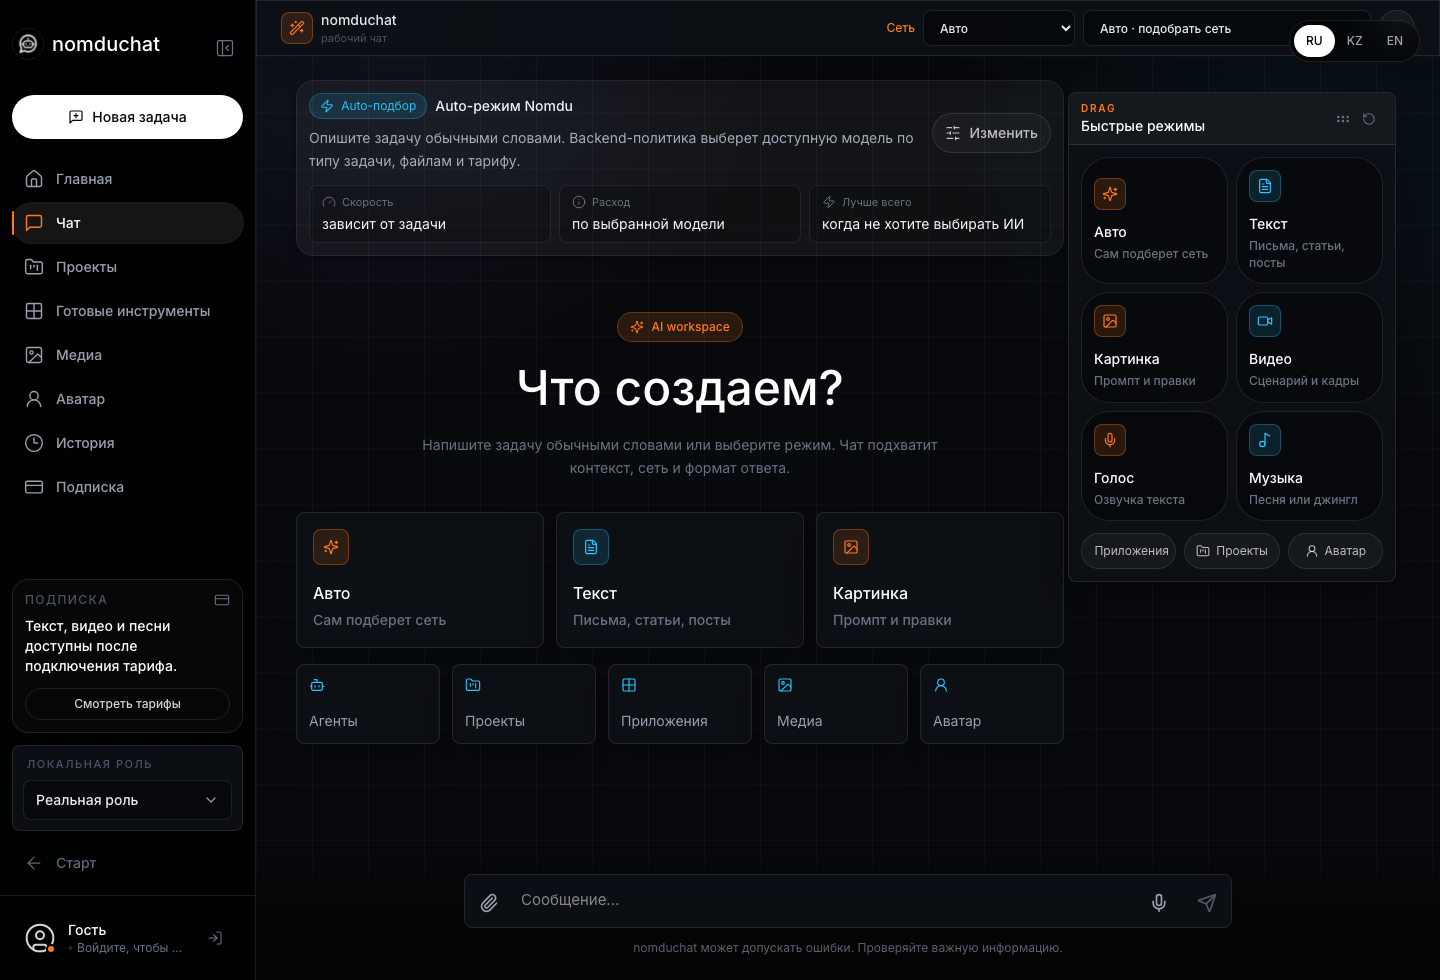Image resolution: width=1440 pixels, height=980 pixels.
Task: Select the large Текст card in the center
Action: [x=680, y=580]
